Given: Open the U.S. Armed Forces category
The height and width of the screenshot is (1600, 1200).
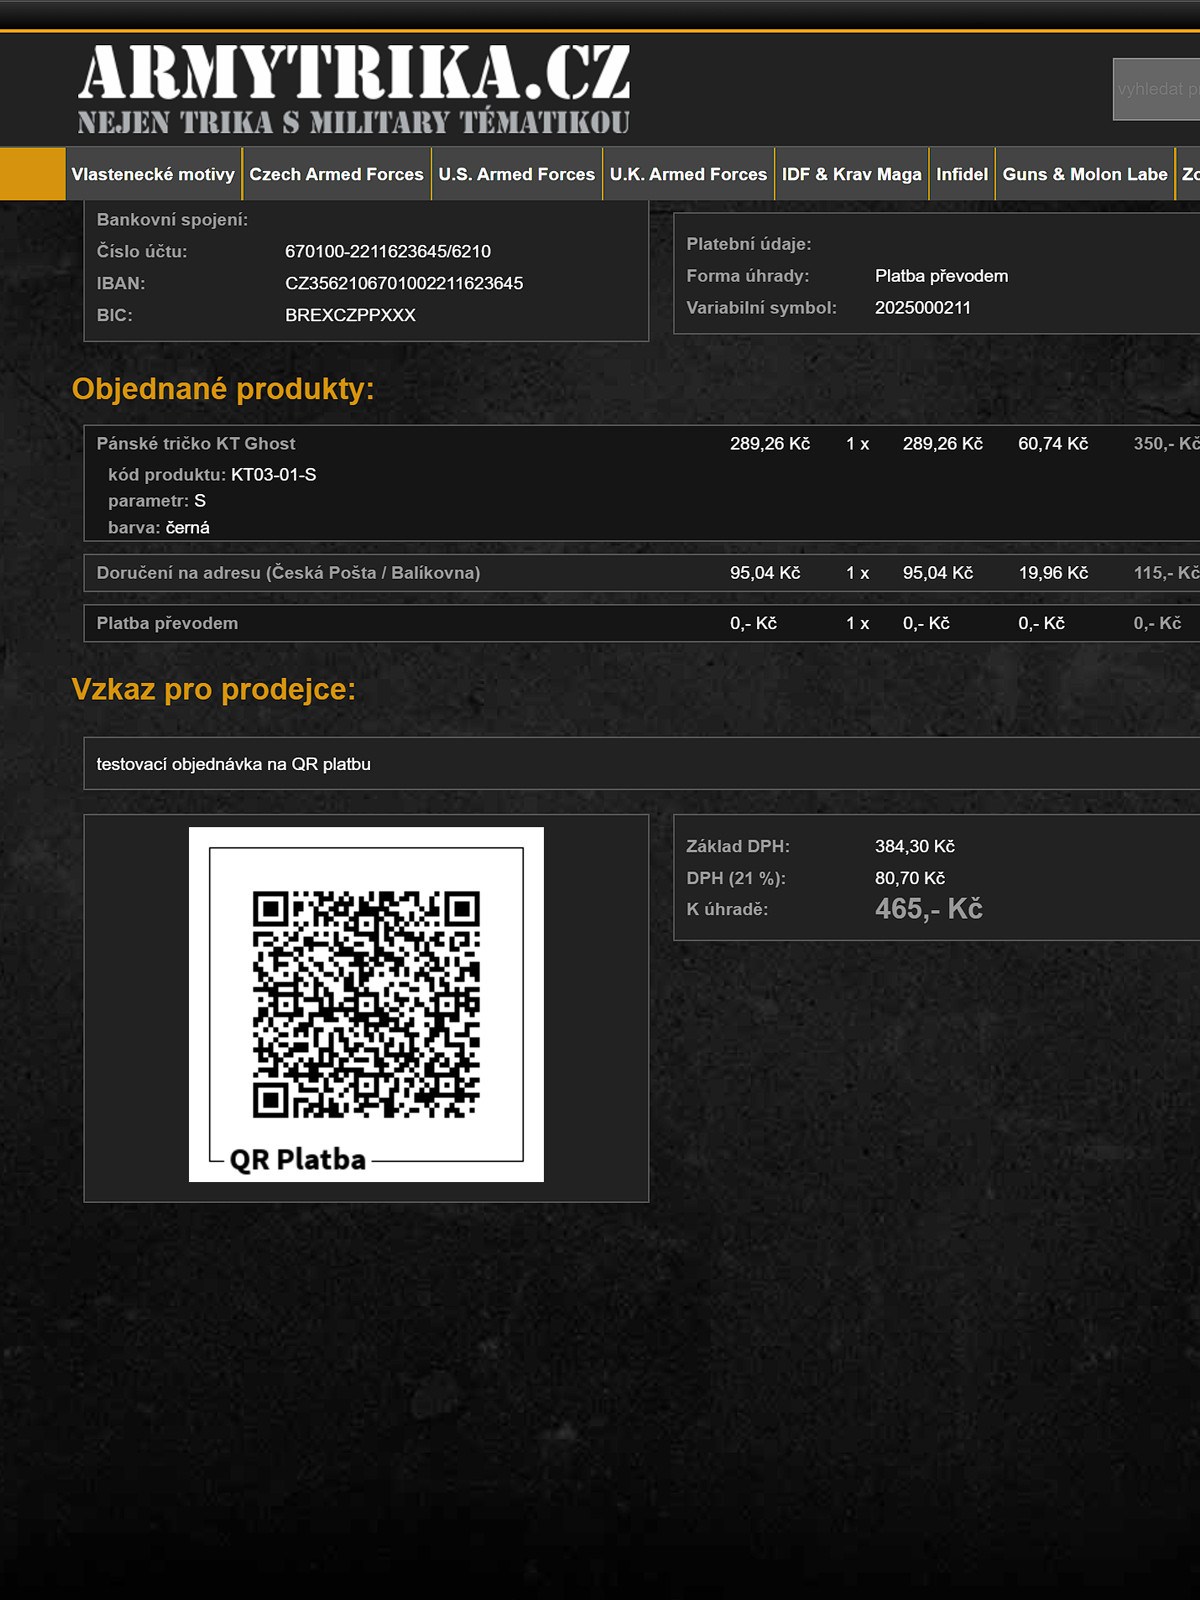Looking at the screenshot, I should tap(517, 174).
